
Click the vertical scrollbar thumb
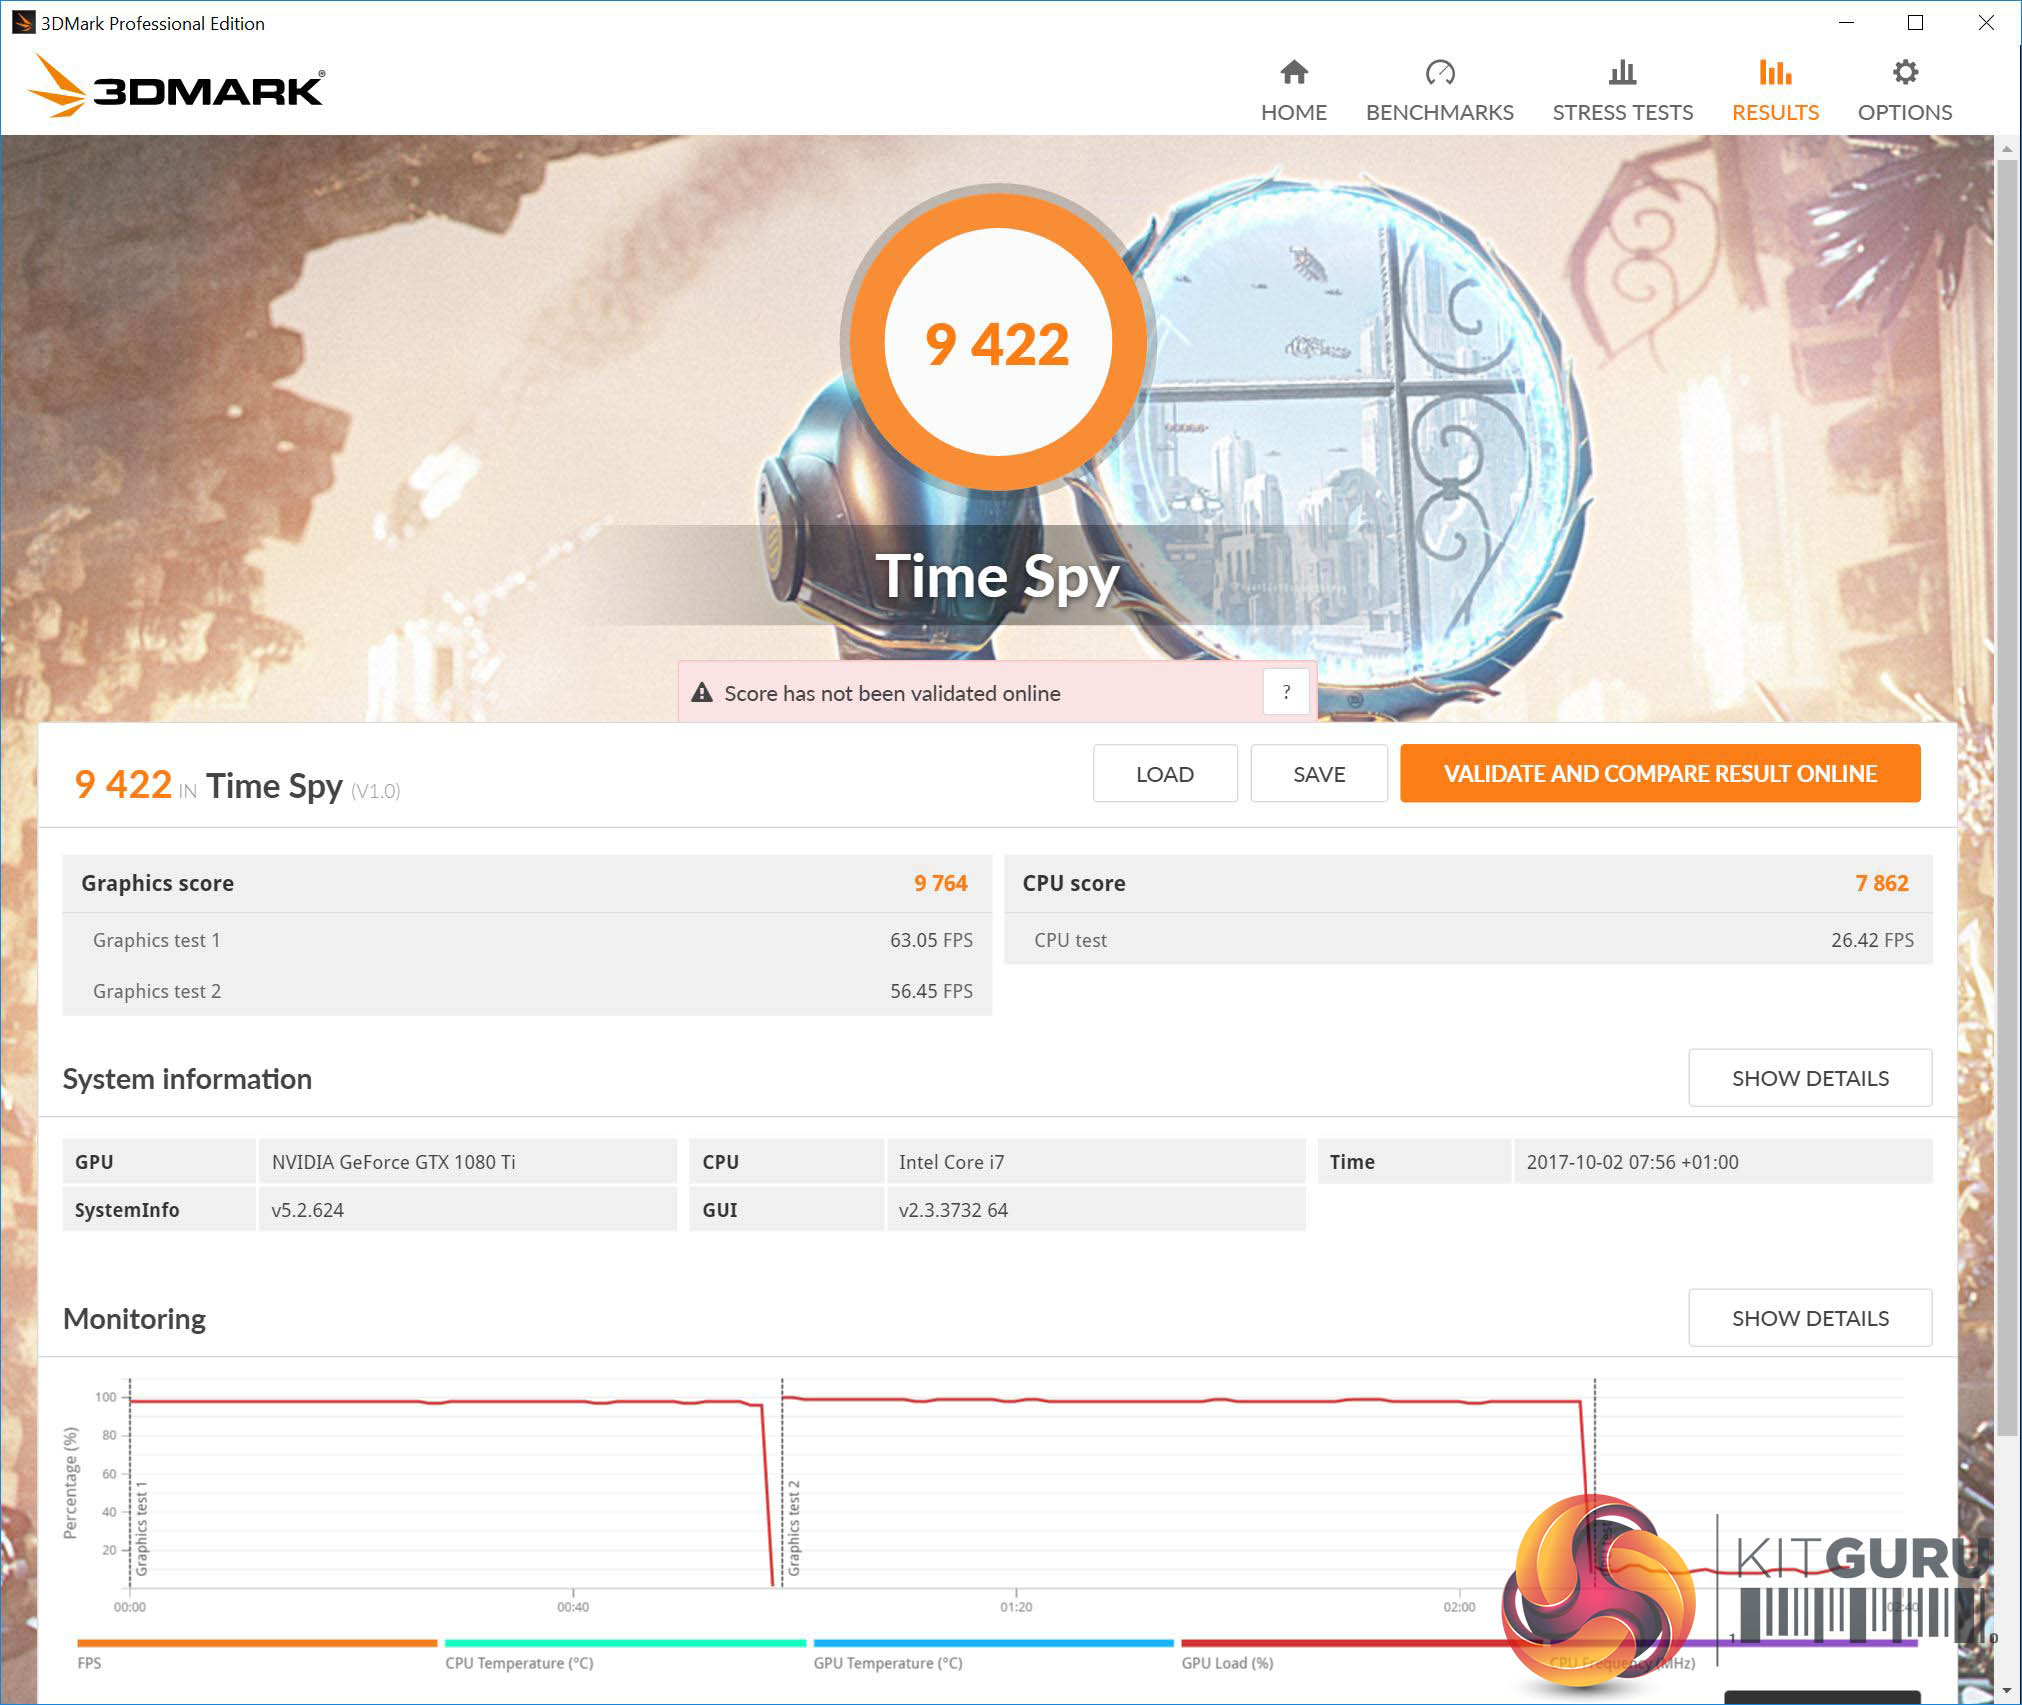pos(2006,800)
